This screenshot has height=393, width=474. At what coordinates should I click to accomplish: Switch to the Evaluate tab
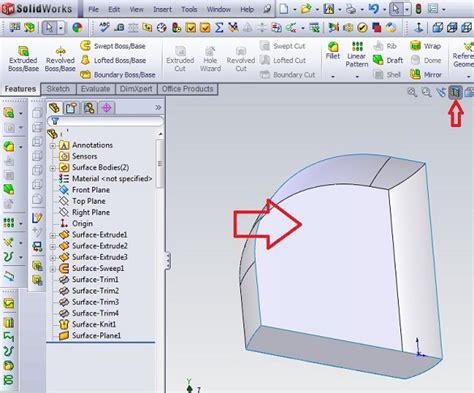pos(96,89)
